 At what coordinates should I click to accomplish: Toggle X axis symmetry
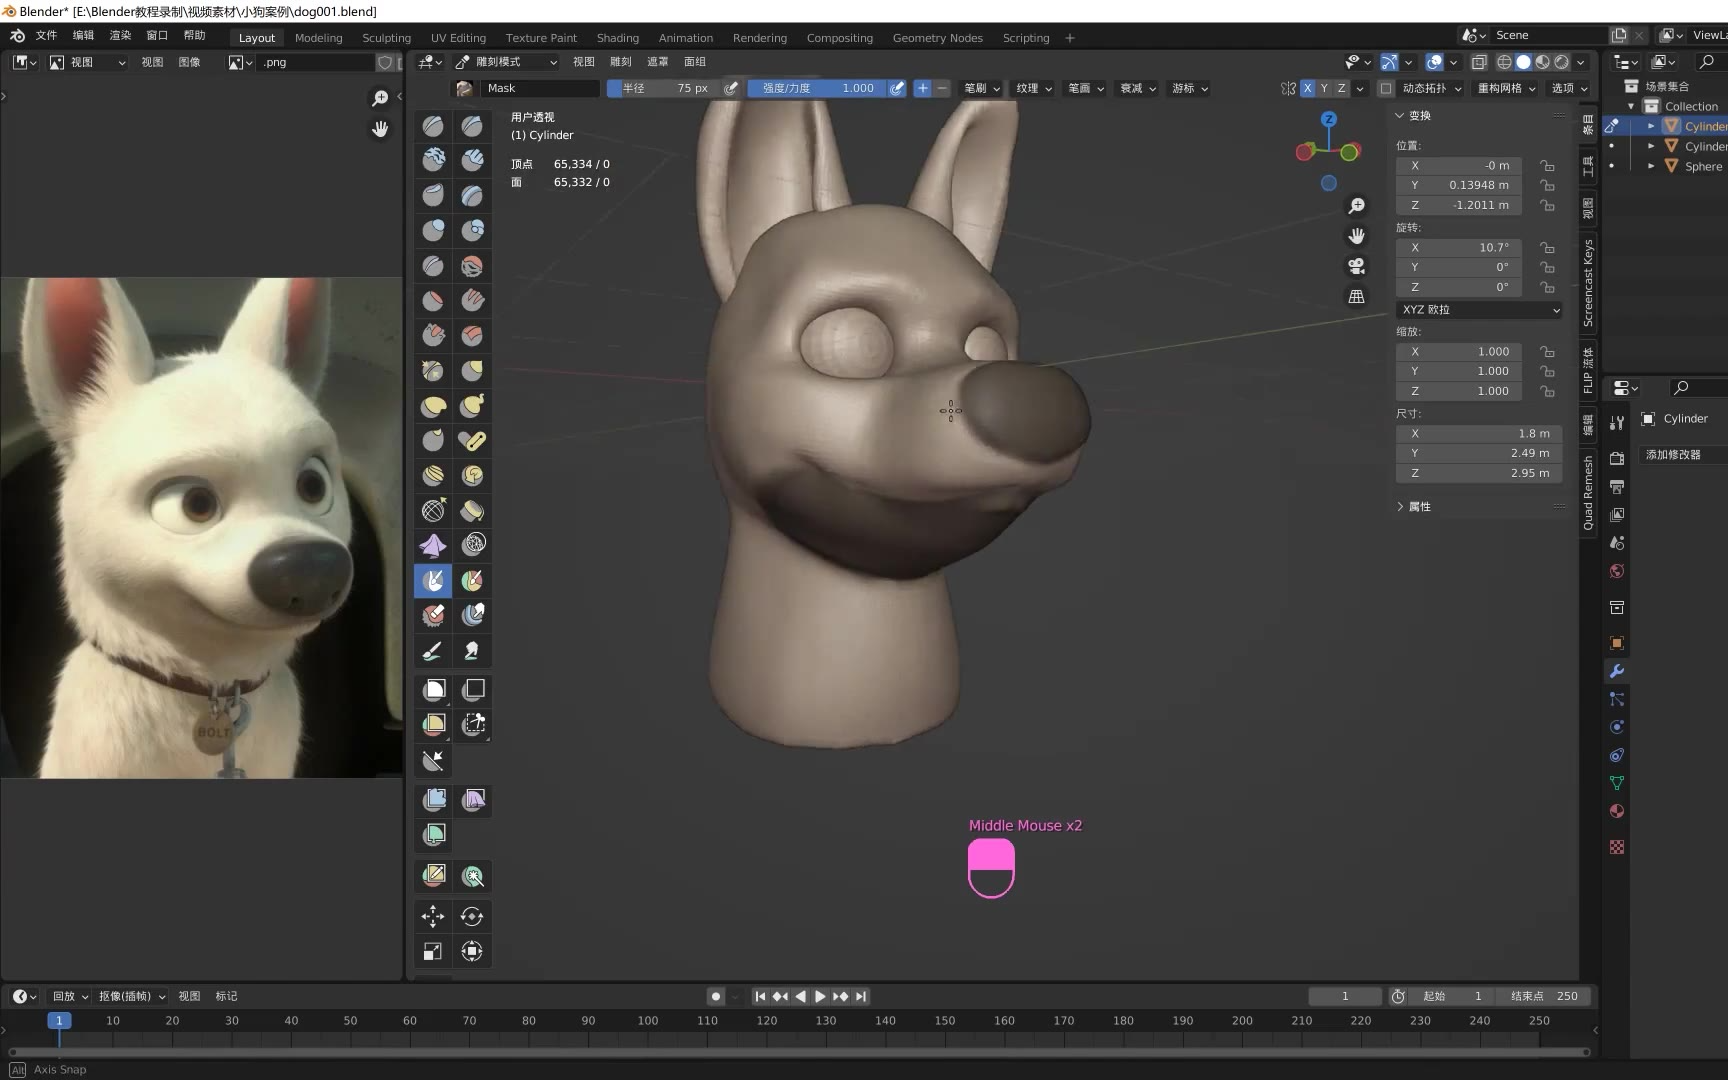[1307, 88]
